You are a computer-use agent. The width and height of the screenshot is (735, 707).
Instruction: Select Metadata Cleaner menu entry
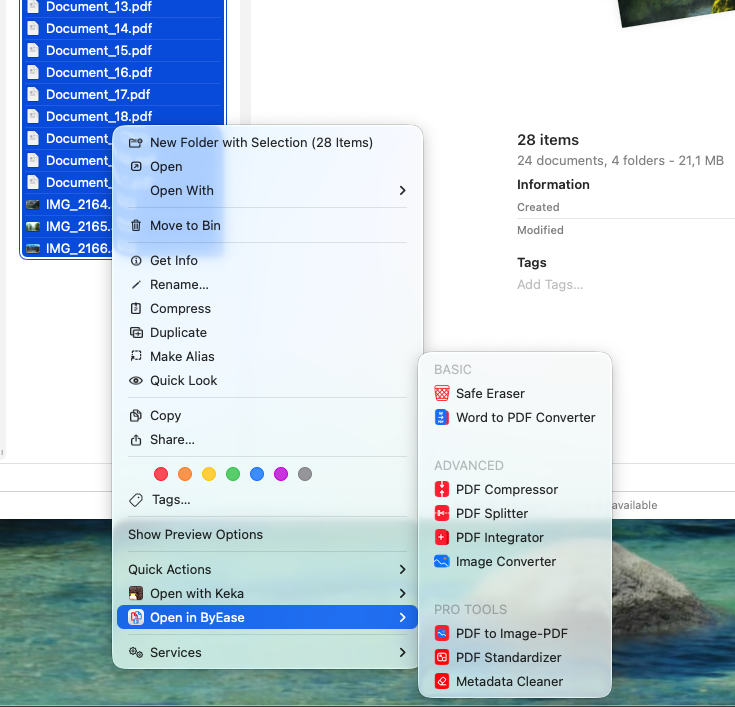tap(515, 681)
